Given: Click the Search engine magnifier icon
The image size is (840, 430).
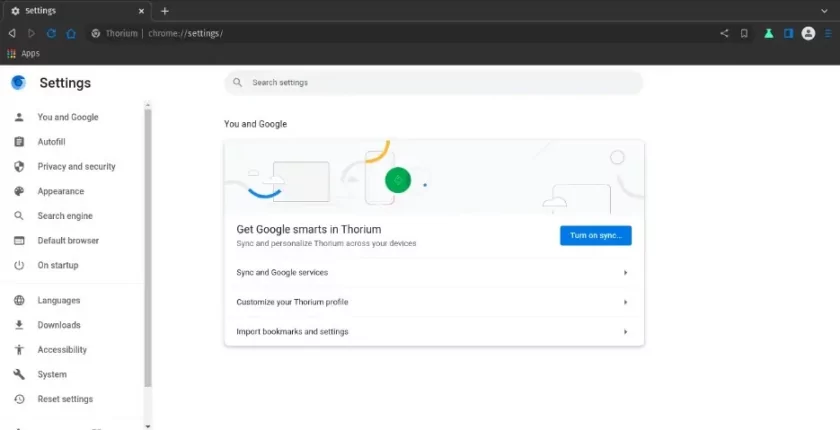Looking at the screenshot, I should [19, 216].
